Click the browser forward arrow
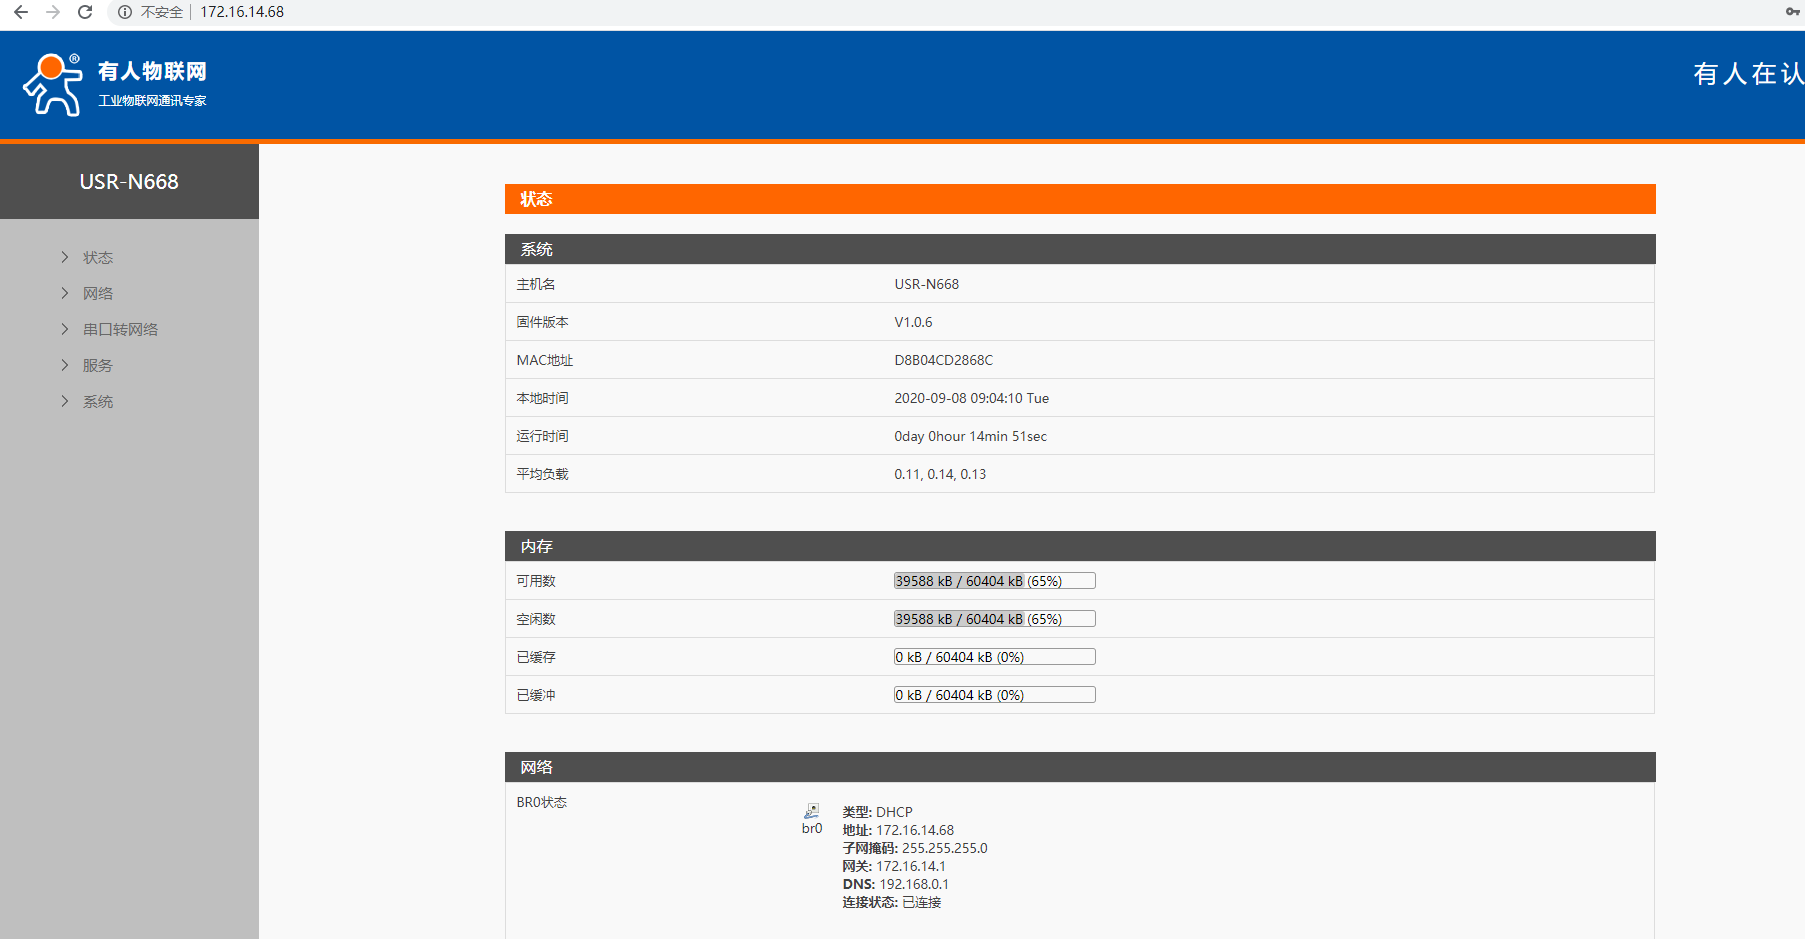1805x939 pixels. (x=53, y=12)
